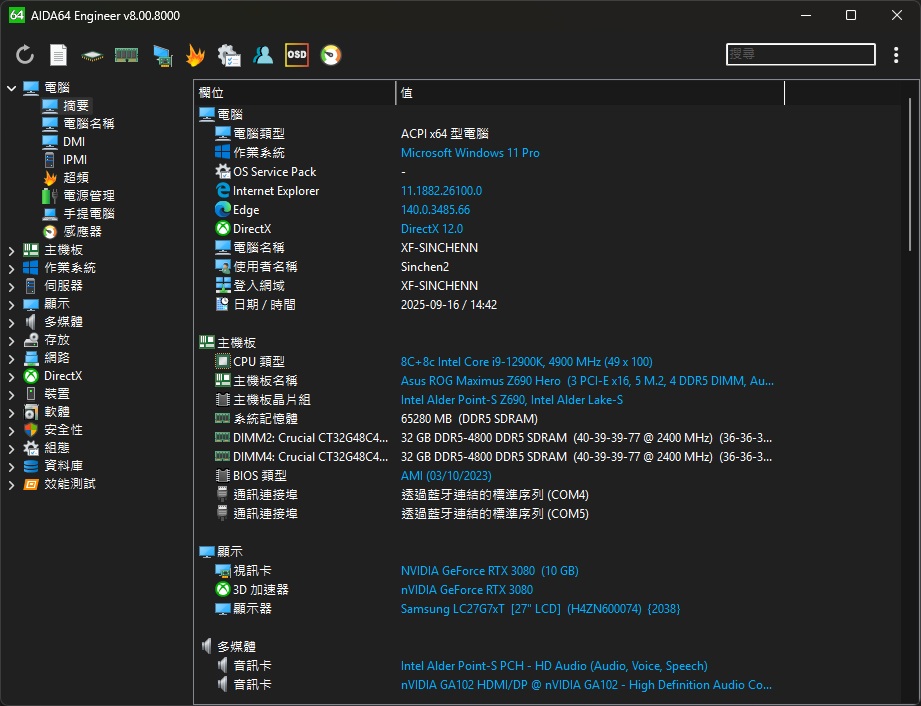921x706 pixels.
Task: Open the Intel Alder Point-S Z690 chipset link
Action: pos(512,400)
